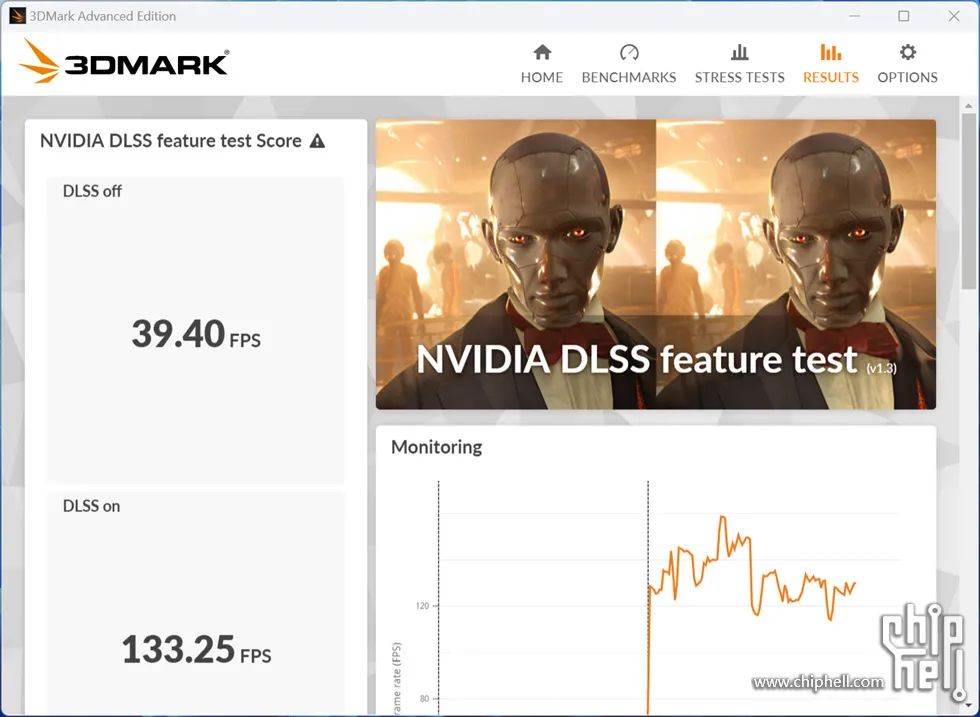
Task: Click the 3DMark app icon in title bar
Action: [17, 16]
